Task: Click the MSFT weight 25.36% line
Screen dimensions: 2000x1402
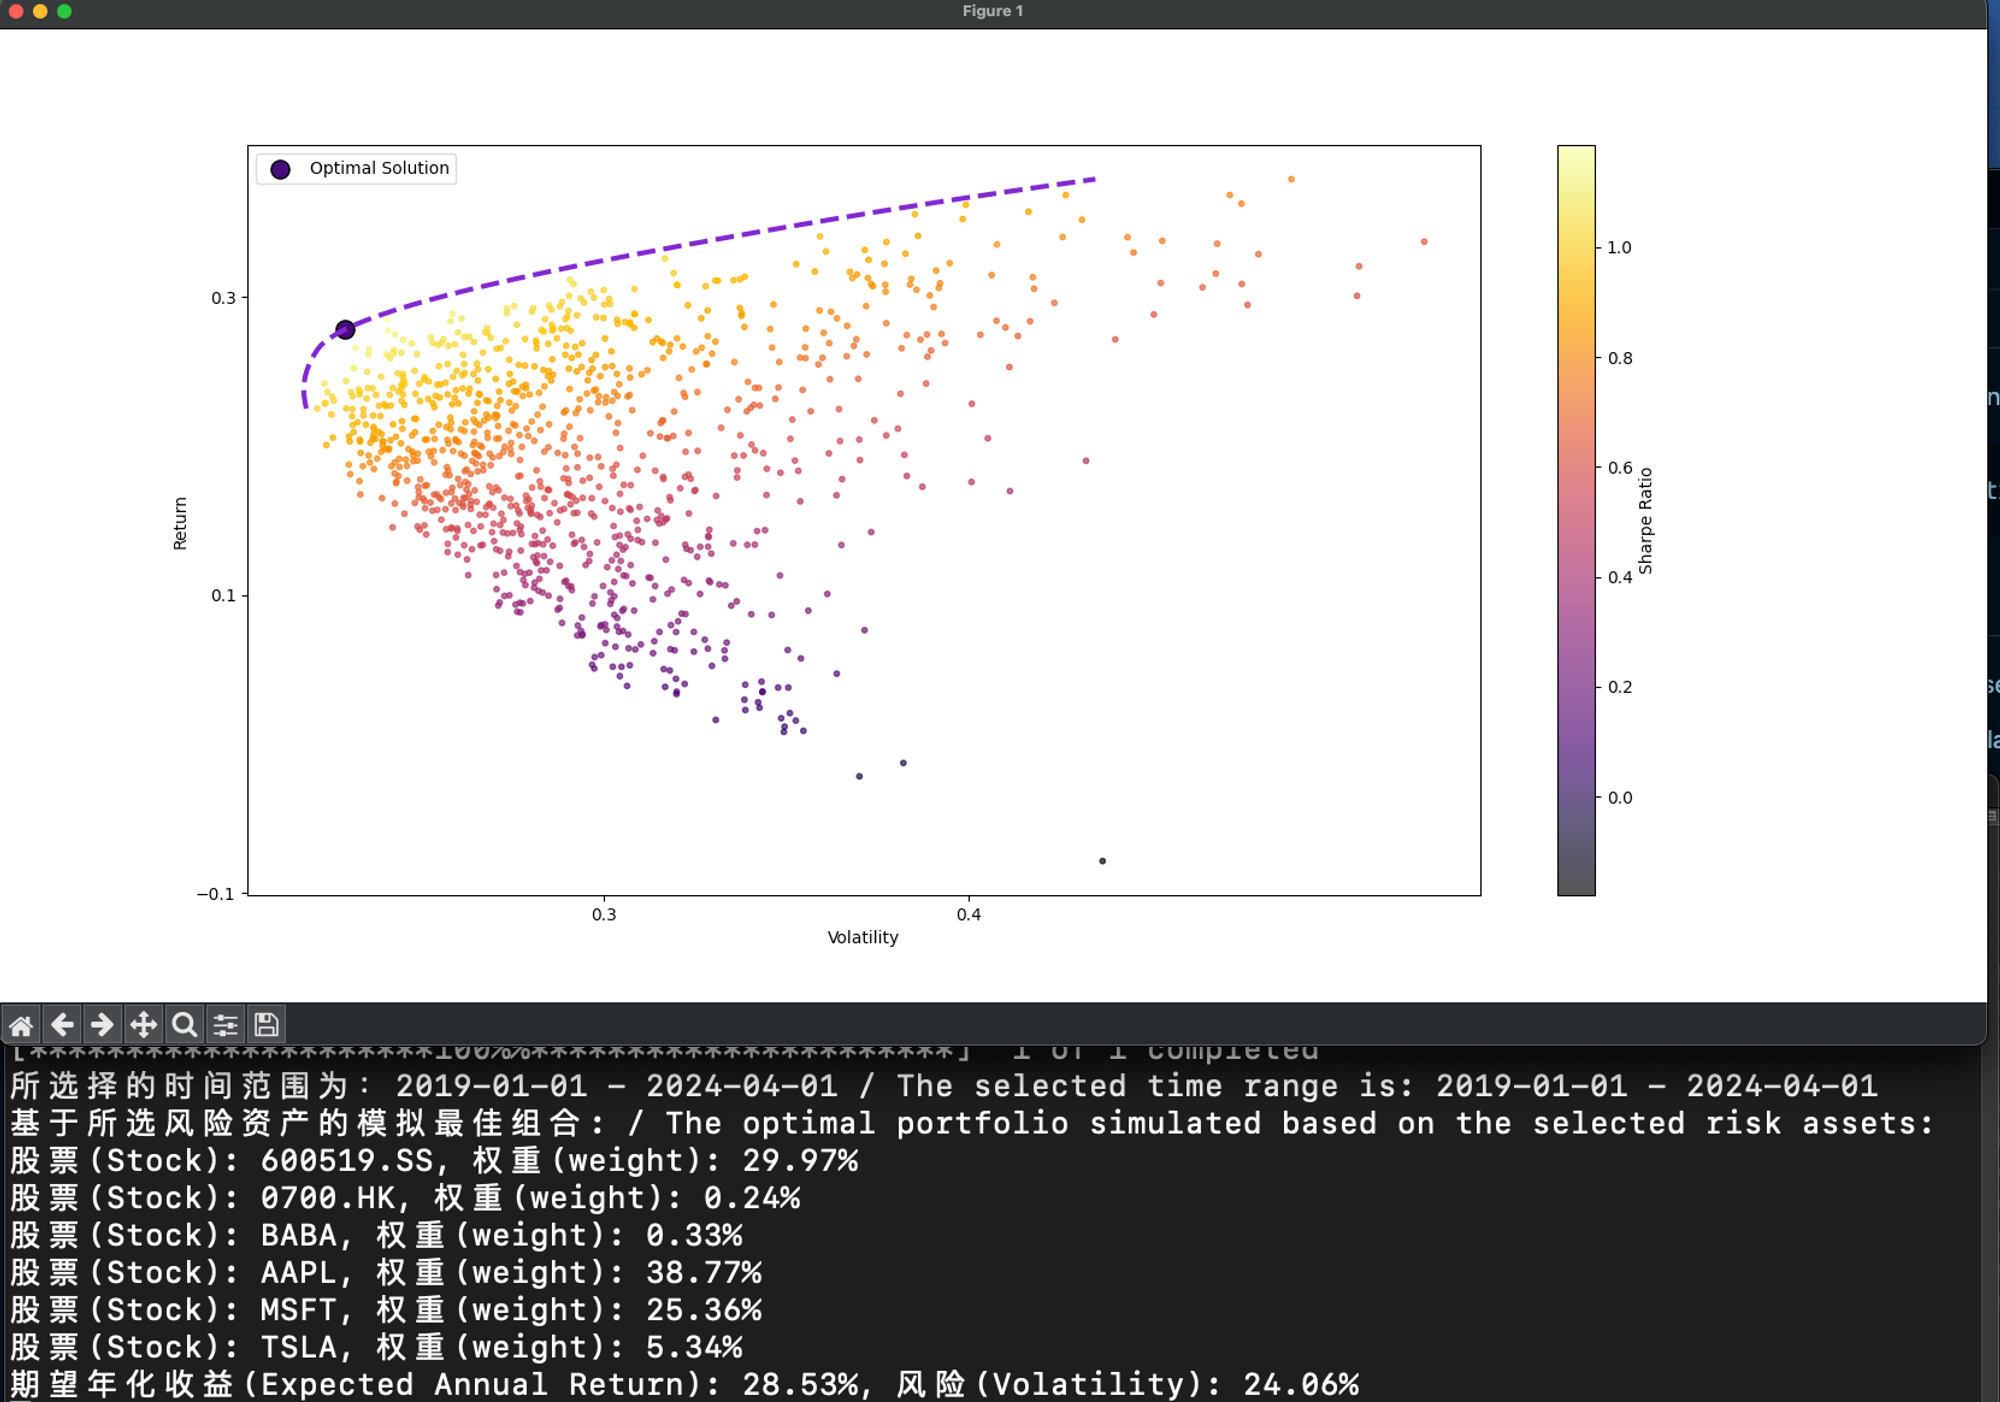Action: [386, 1310]
